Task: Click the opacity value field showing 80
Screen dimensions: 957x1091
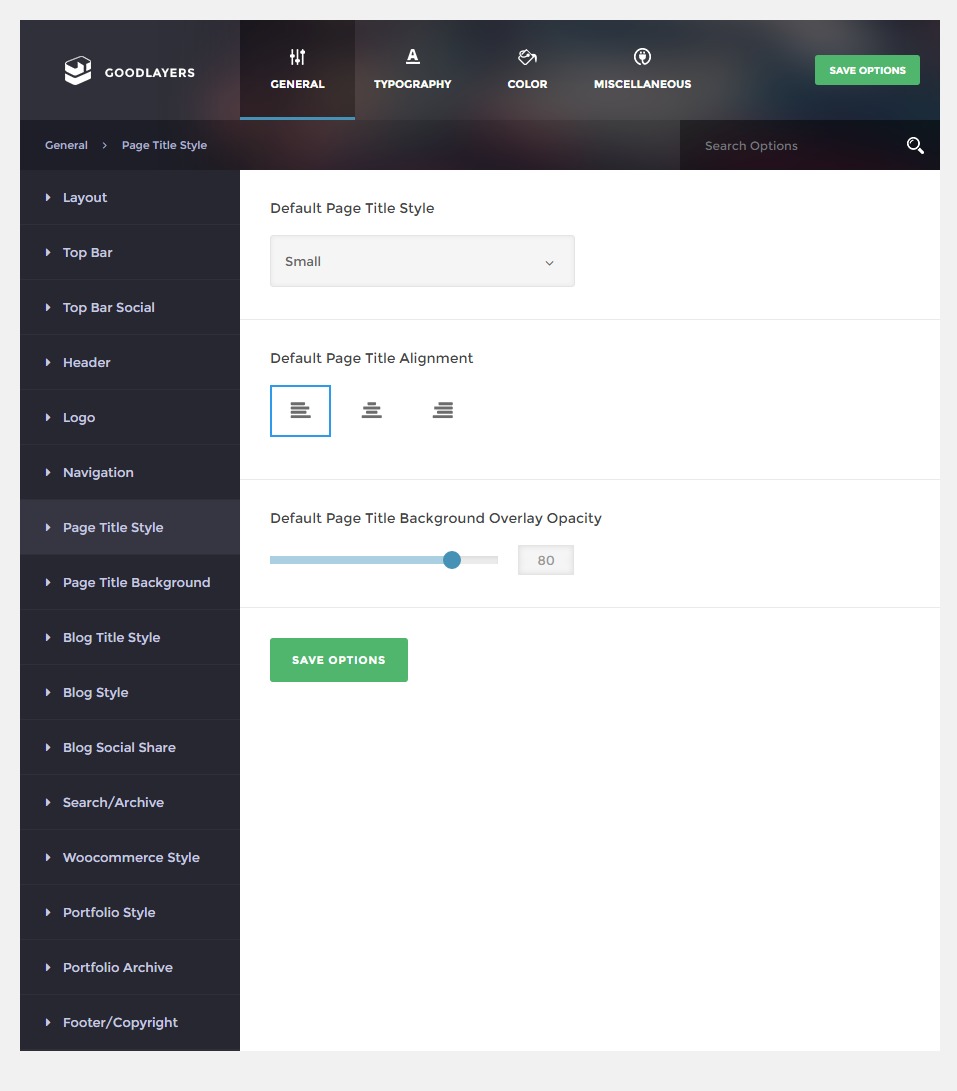Action: (546, 560)
